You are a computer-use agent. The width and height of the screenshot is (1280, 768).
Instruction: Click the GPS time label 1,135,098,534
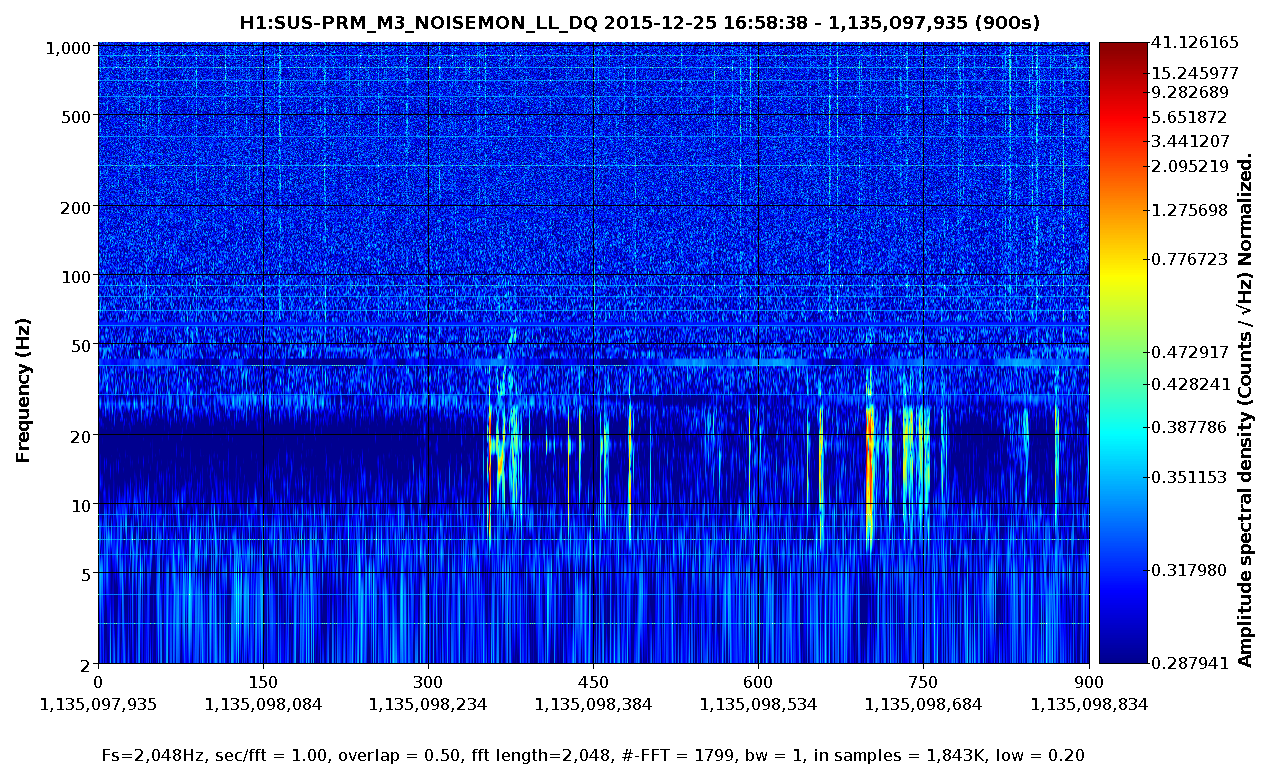point(758,704)
